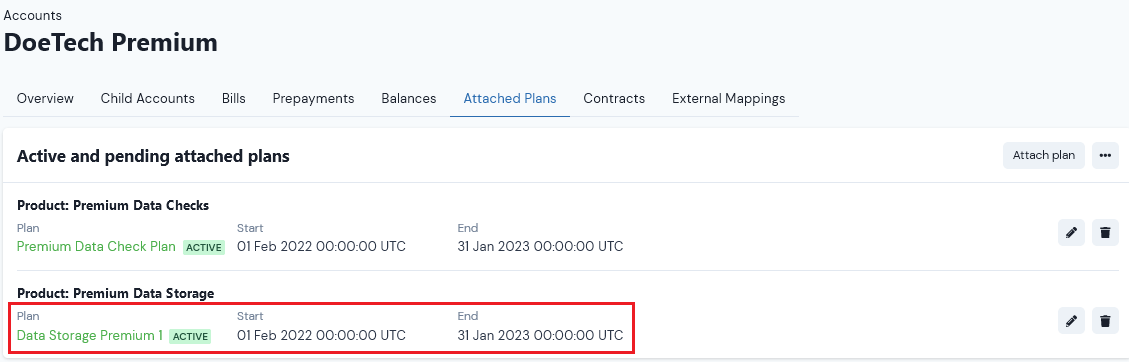The image size is (1129, 362).
Task: Click the Attach plan button
Action: [x=1043, y=155]
